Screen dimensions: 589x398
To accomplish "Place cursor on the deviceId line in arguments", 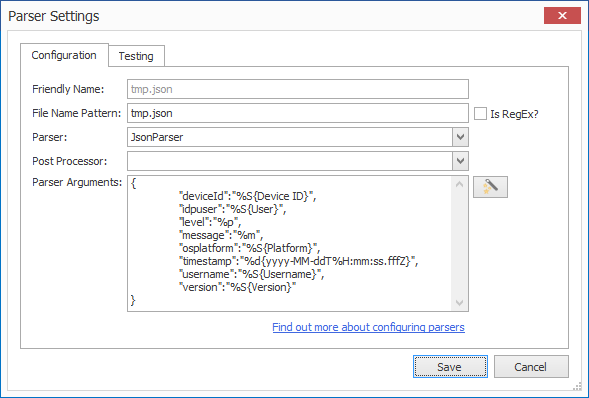I will point(248,196).
